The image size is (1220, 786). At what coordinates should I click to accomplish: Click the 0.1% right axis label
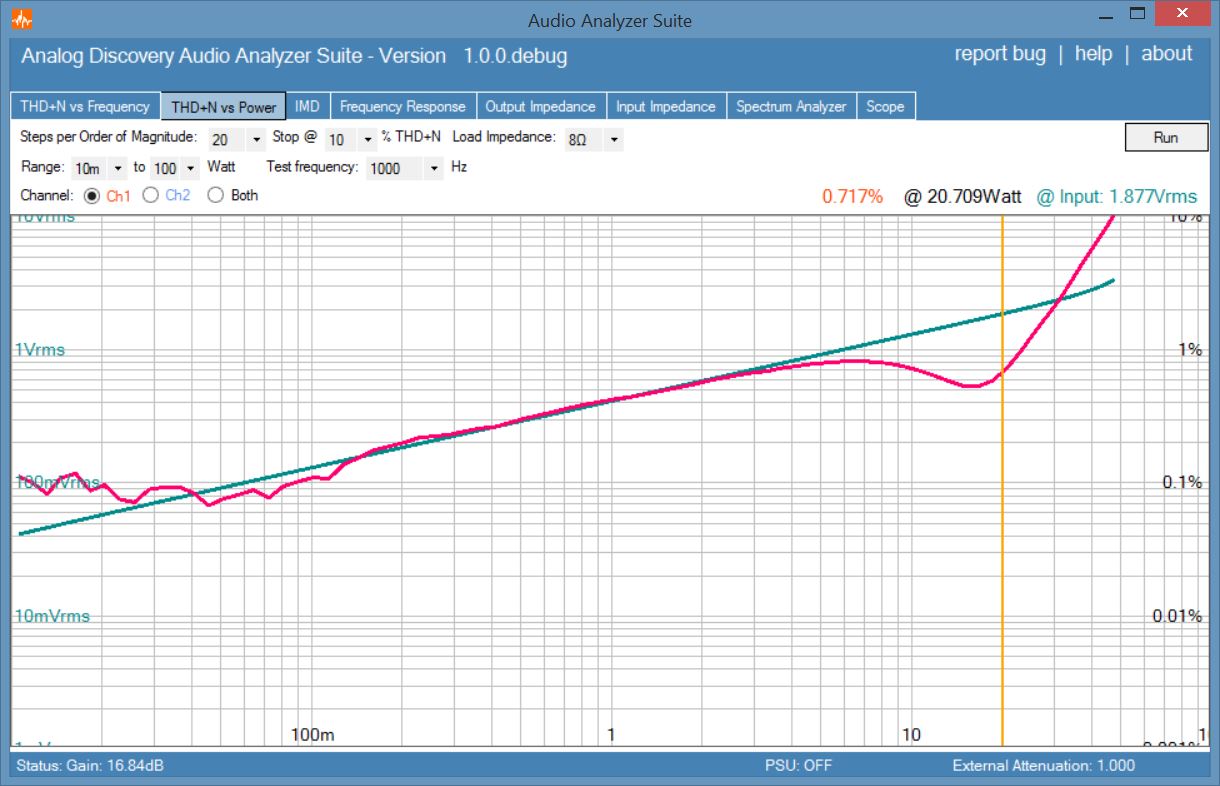1182,483
